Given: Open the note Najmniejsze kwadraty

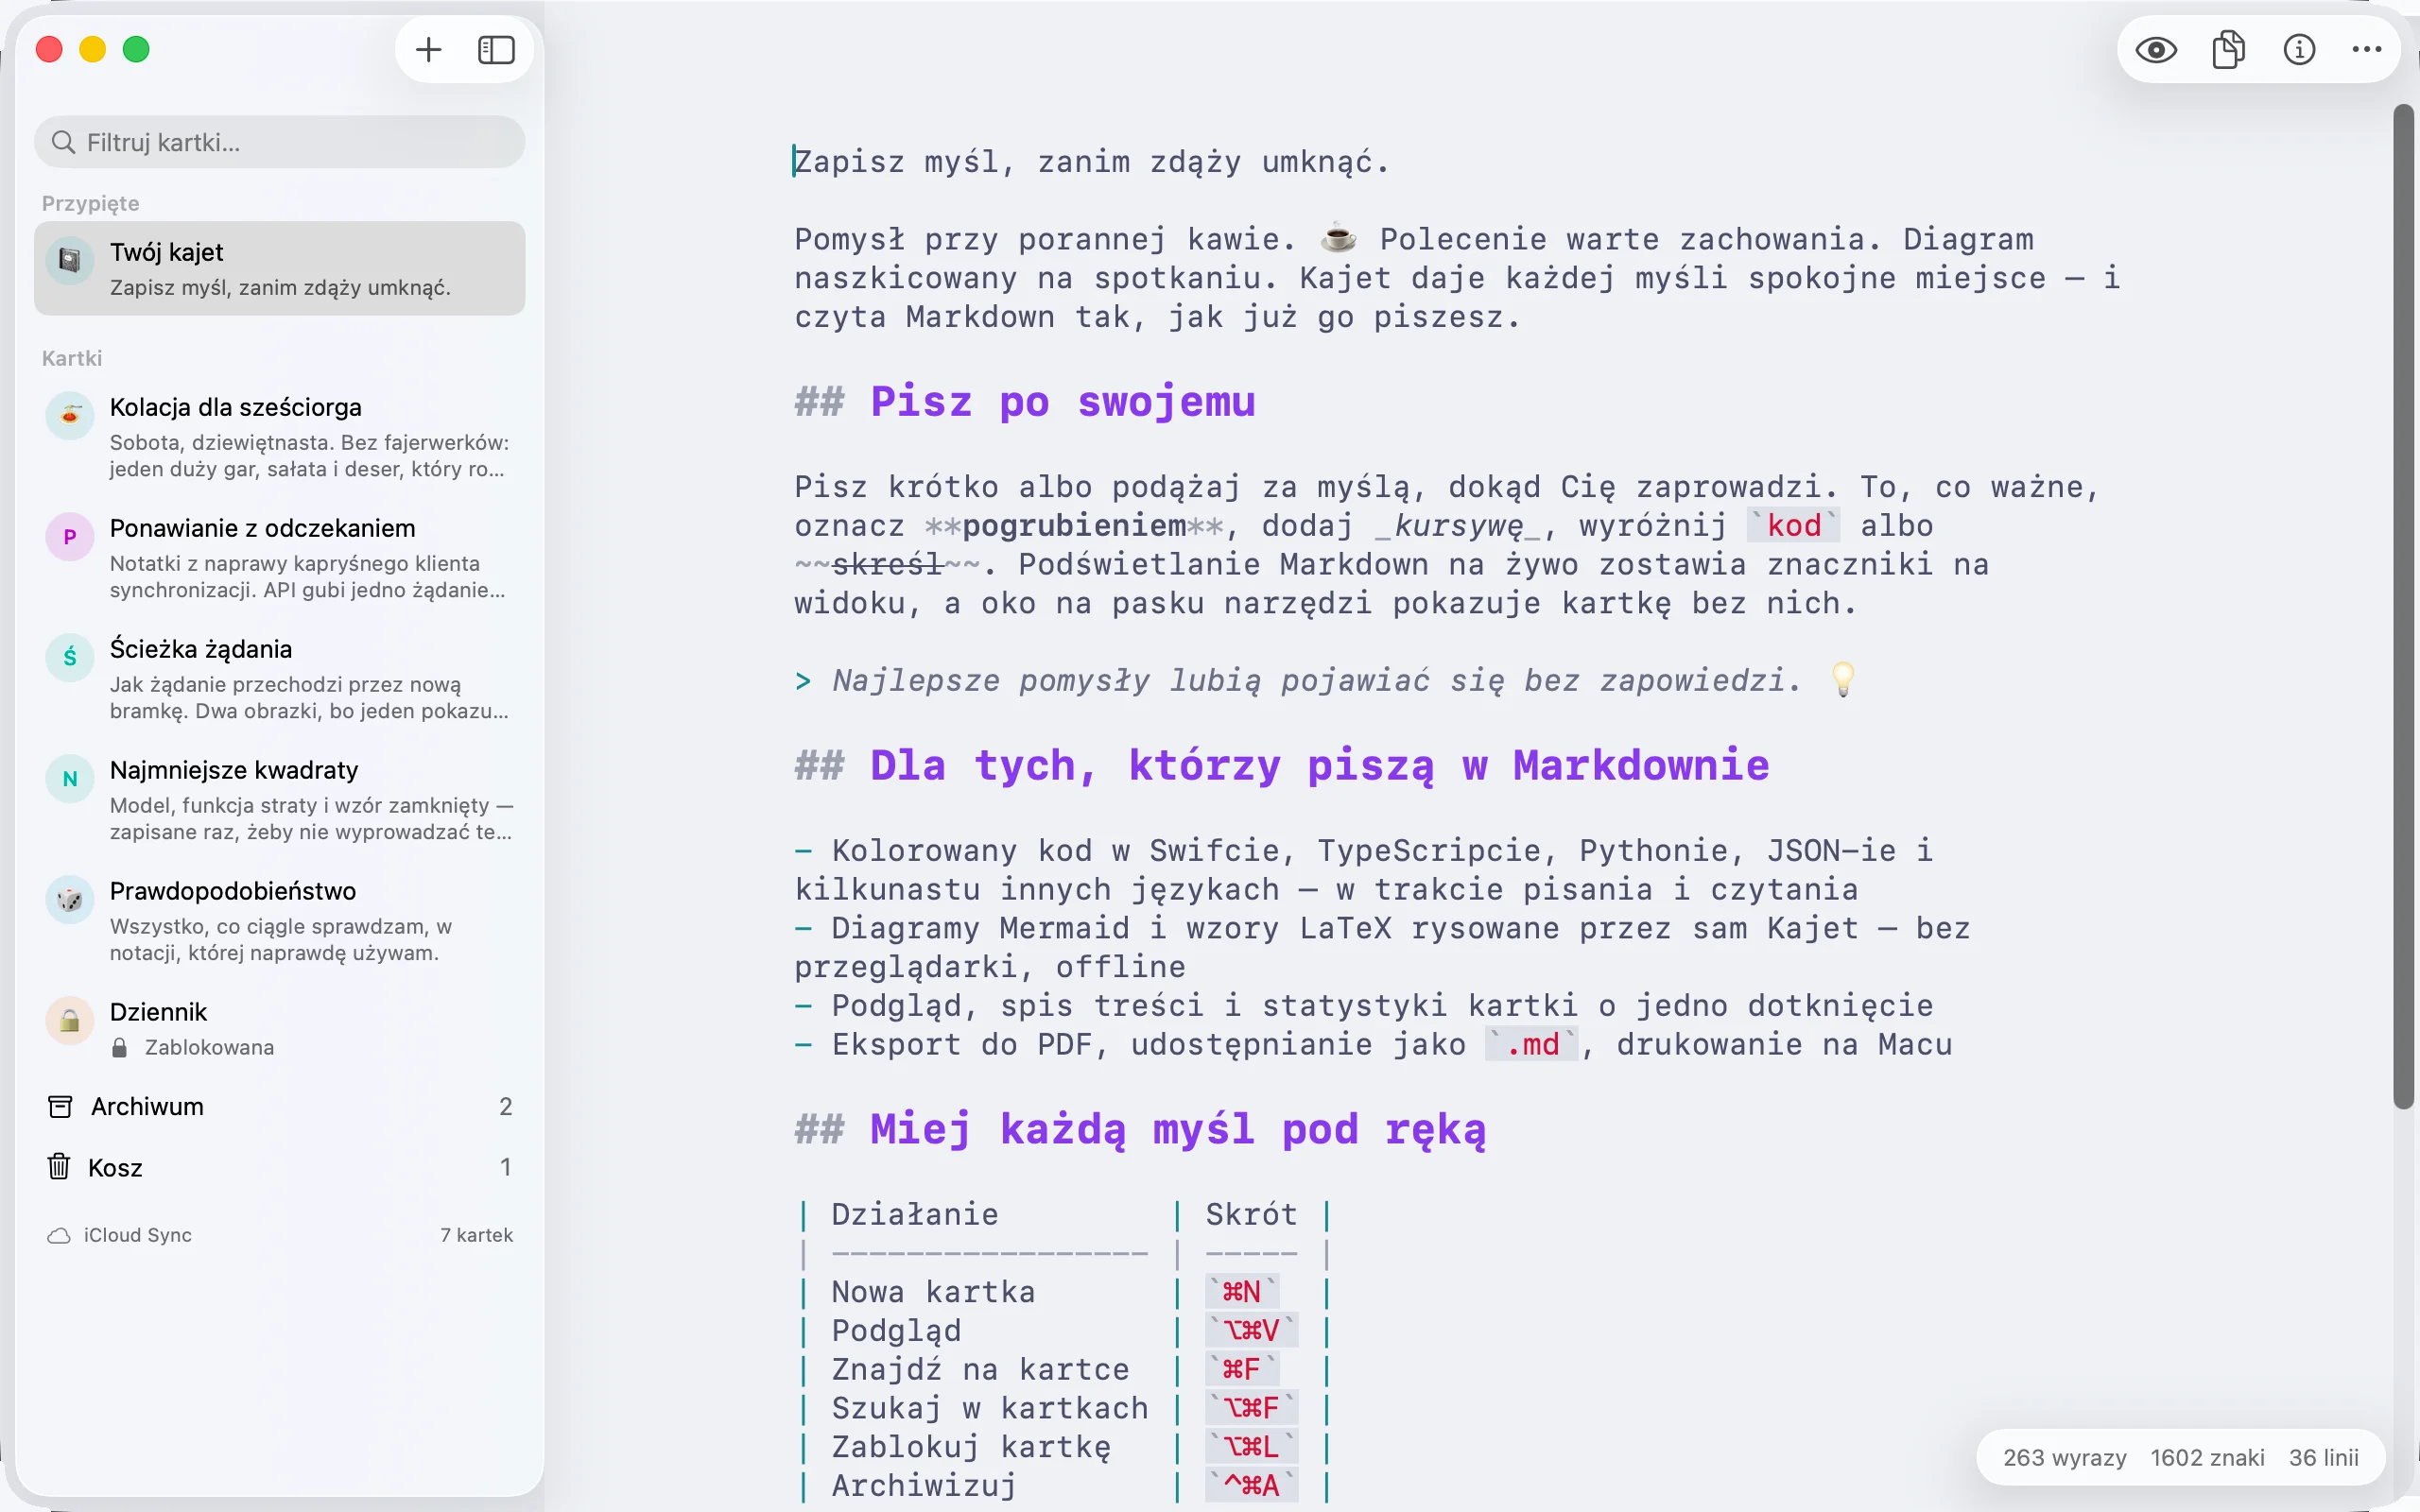Looking at the screenshot, I should point(280,800).
